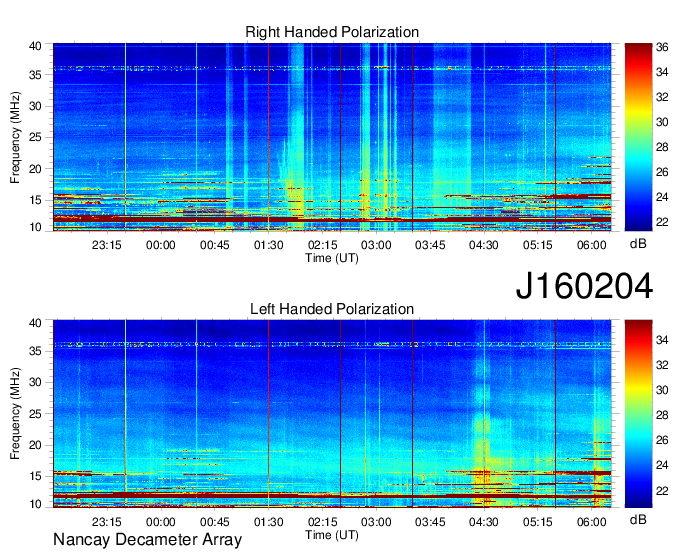Click the J160204 observation label

[584, 286]
